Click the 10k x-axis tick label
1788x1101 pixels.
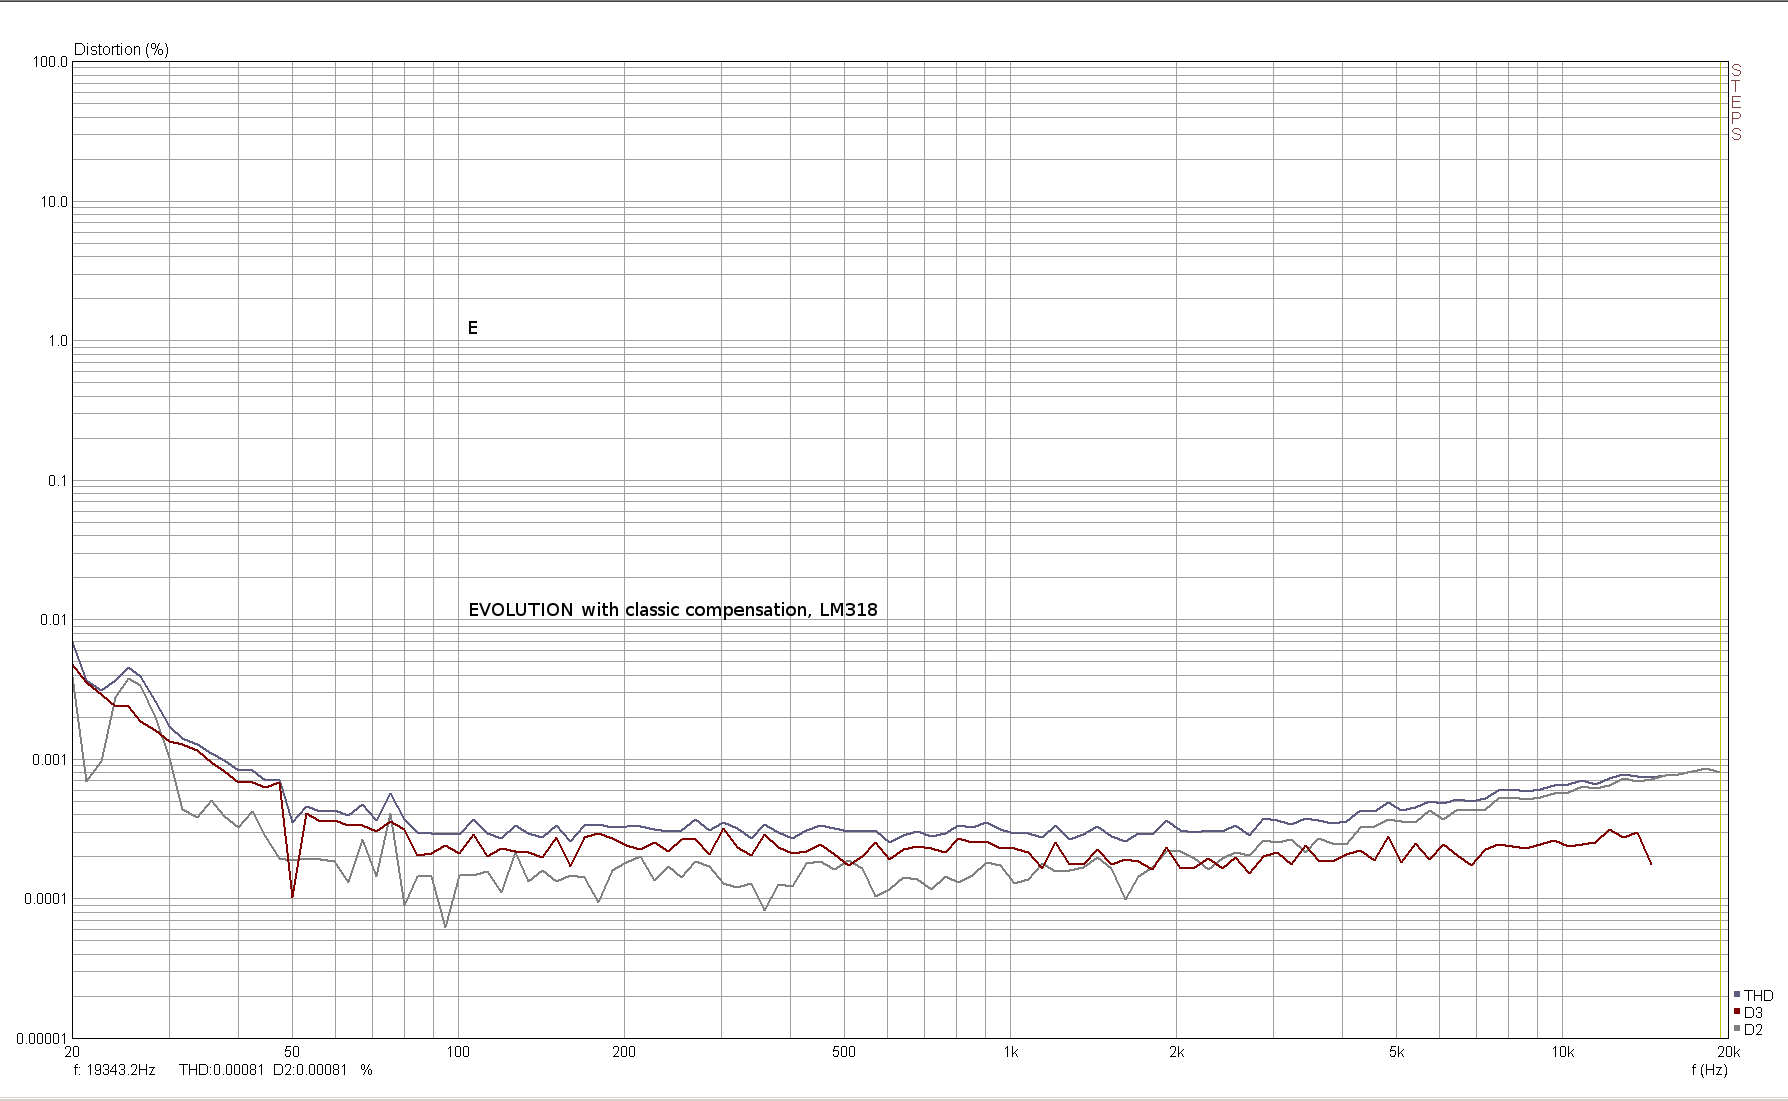(1562, 1052)
